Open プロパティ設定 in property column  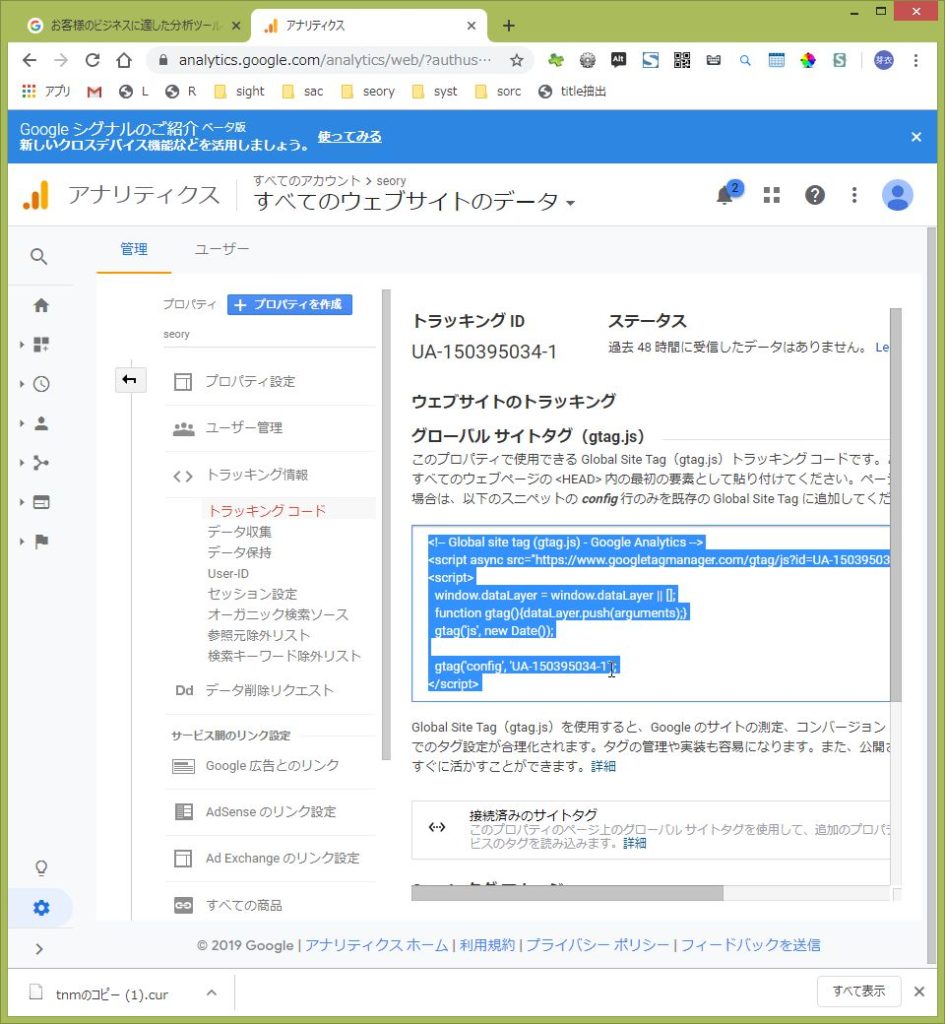(x=250, y=381)
